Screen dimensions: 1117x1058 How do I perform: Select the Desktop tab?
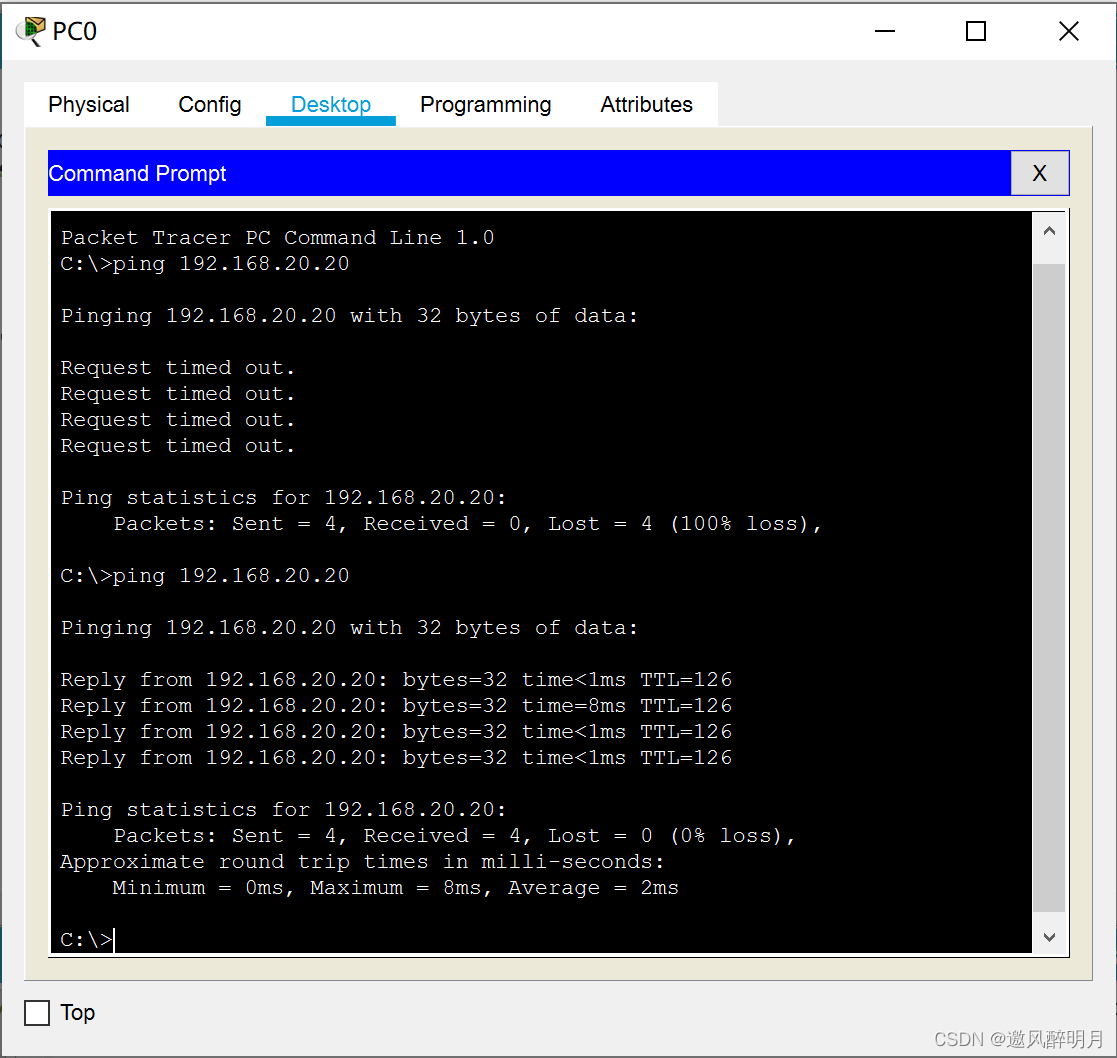pos(331,105)
